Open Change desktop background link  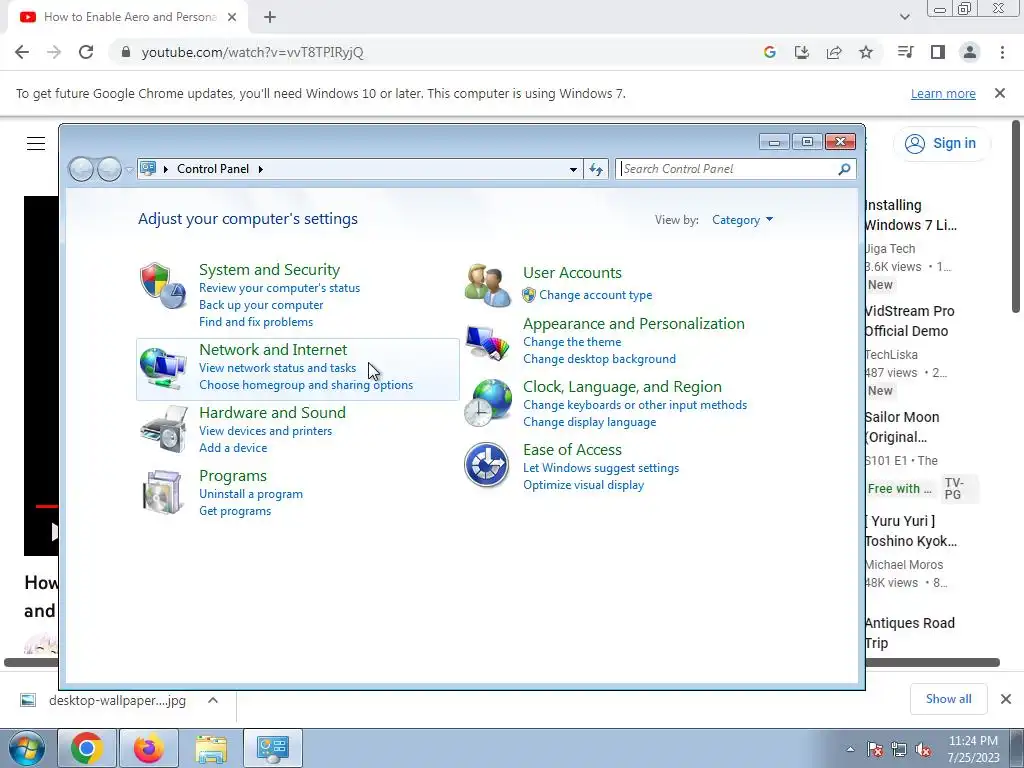click(x=600, y=359)
